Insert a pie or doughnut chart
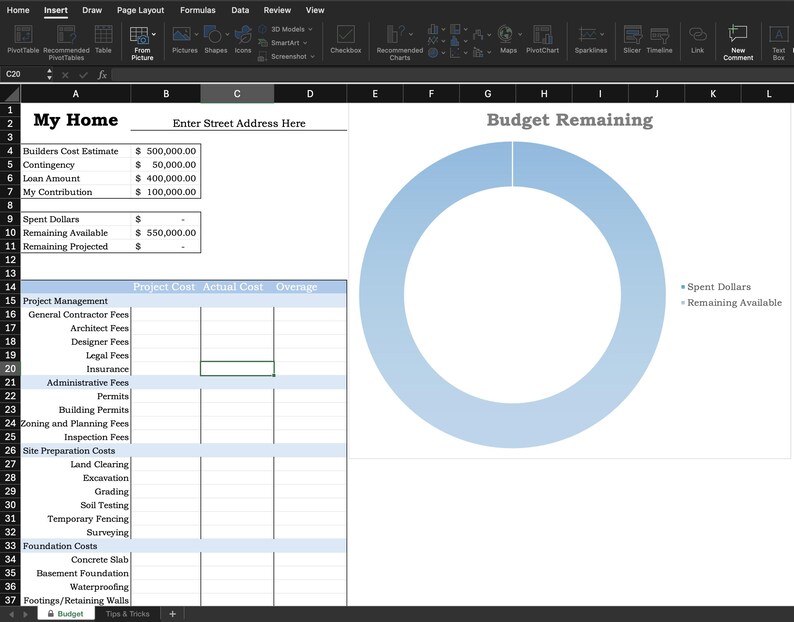The width and height of the screenshot is (794, 622). coord(433,53)
